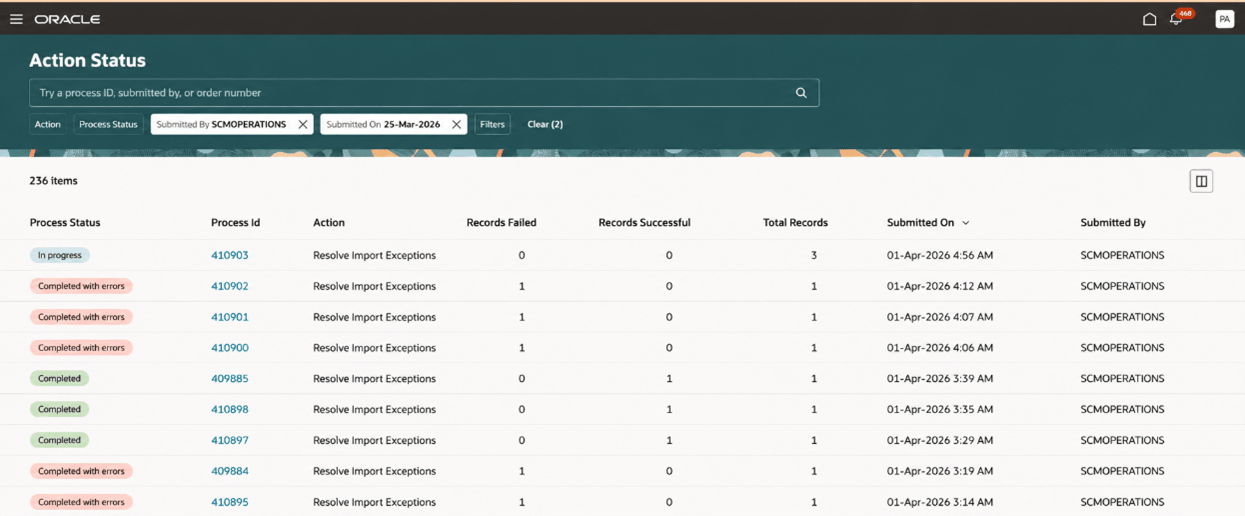Select Completed with errors badge for 410902
The image size is (1245, 516).
pyautogui.click(x=81, y=286)
